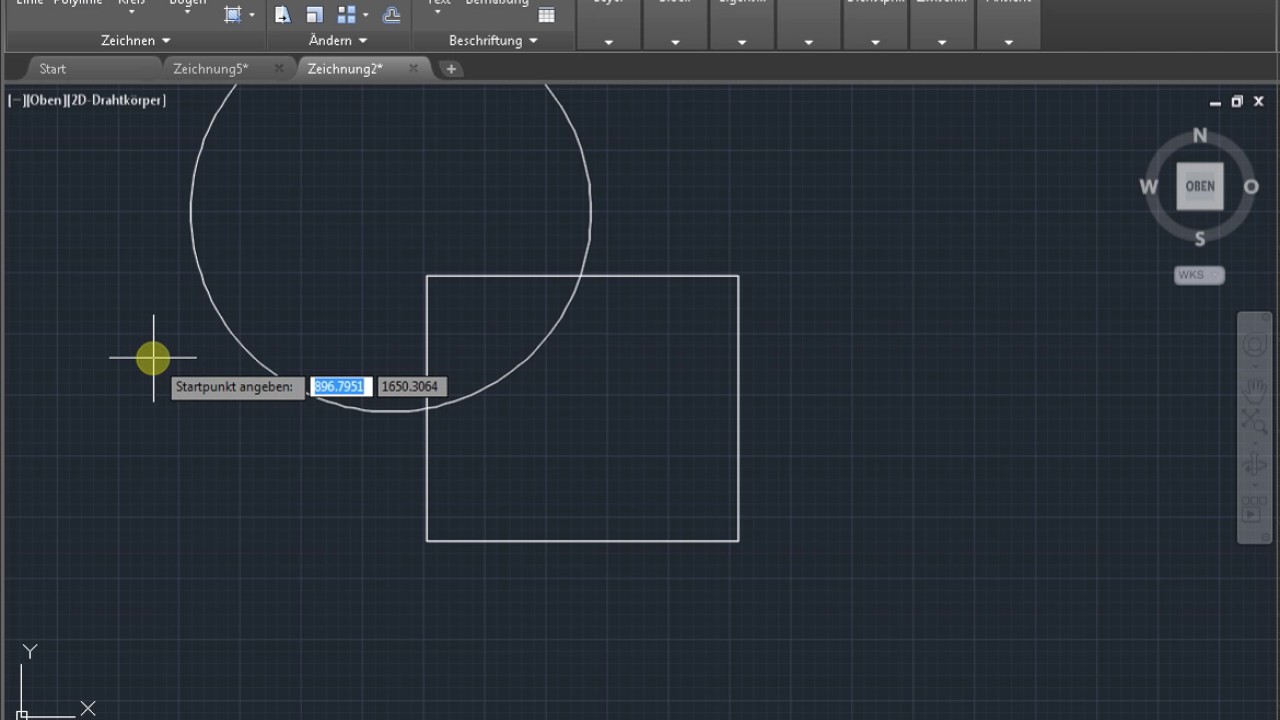The image size is (1280, 720).
Task: Select the Stretch (Strecken) tool icon
Action: coord(283,14)
